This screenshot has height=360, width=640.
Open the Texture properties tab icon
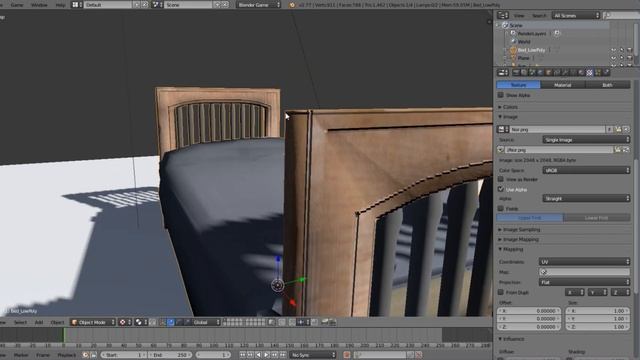coord(589,73)
